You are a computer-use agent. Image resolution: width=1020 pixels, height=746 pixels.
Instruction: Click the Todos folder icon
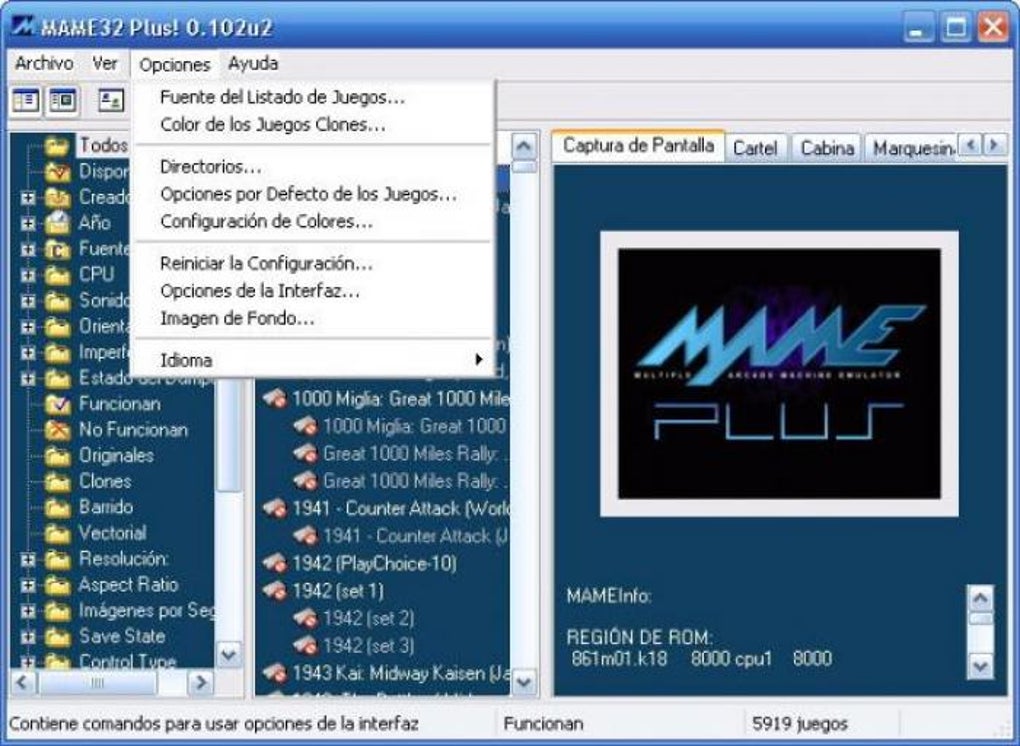click(57, 146)
